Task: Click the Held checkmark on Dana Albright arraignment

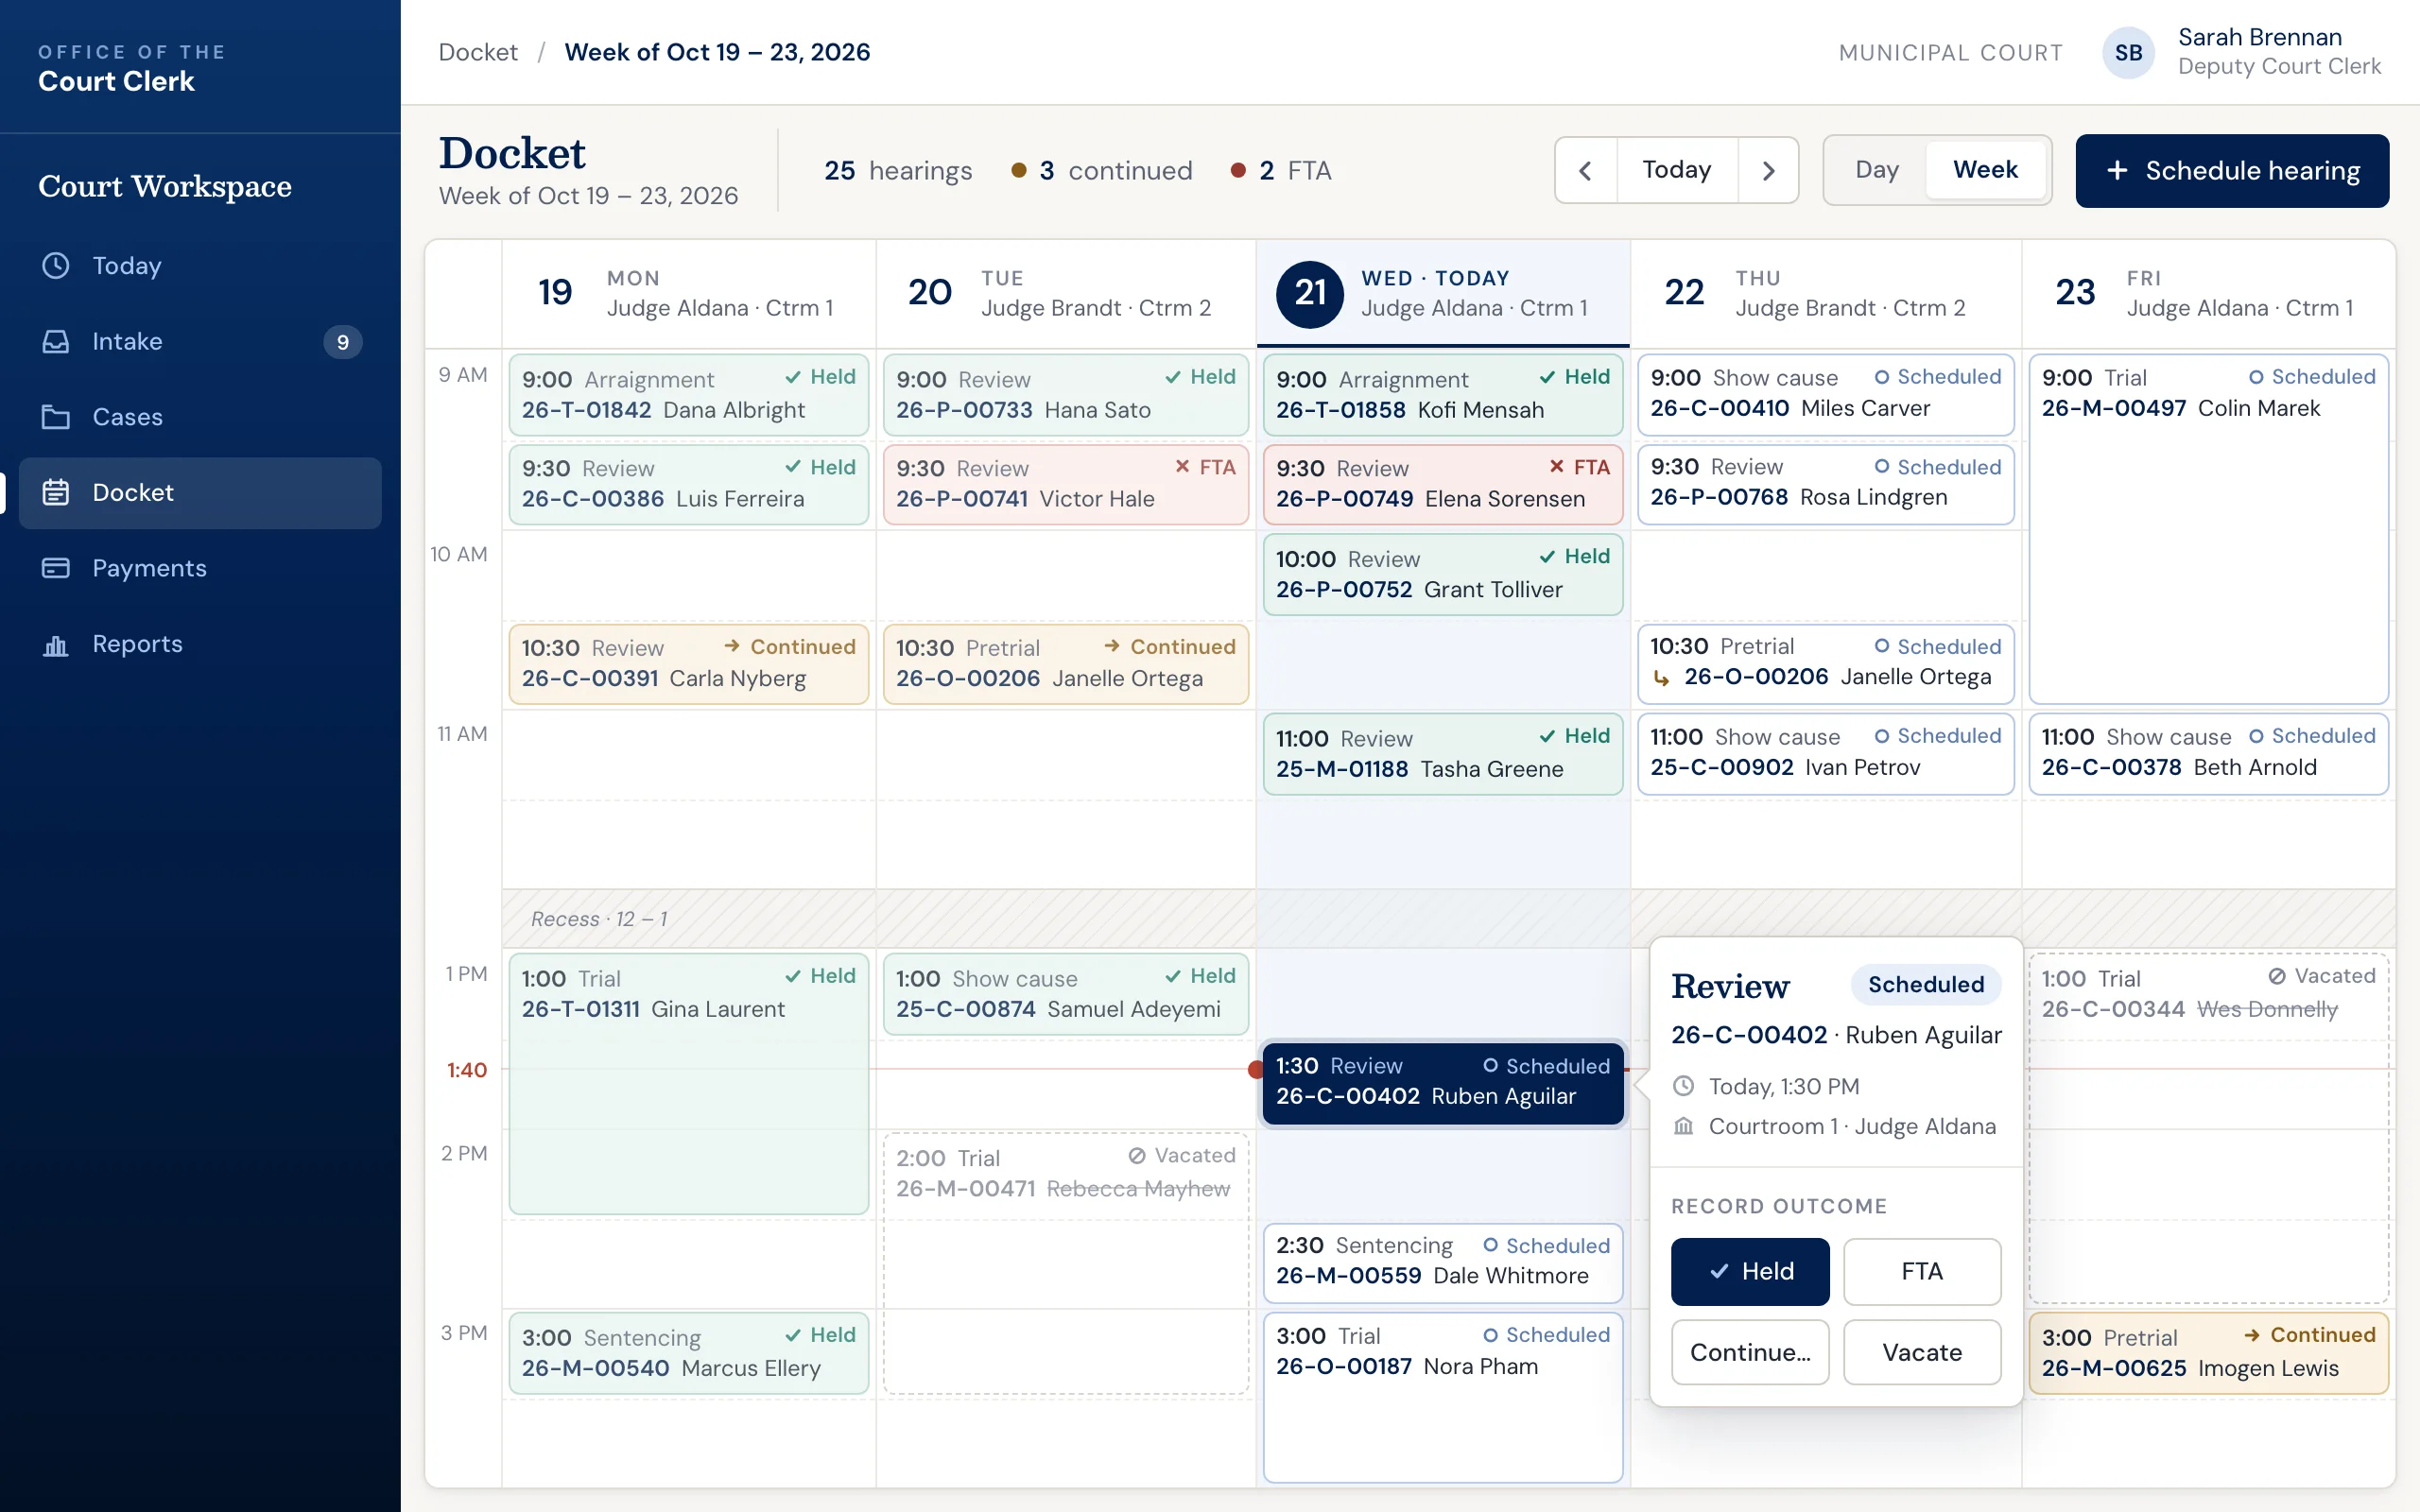Action: pyautogui.click(x=793, y=377)
